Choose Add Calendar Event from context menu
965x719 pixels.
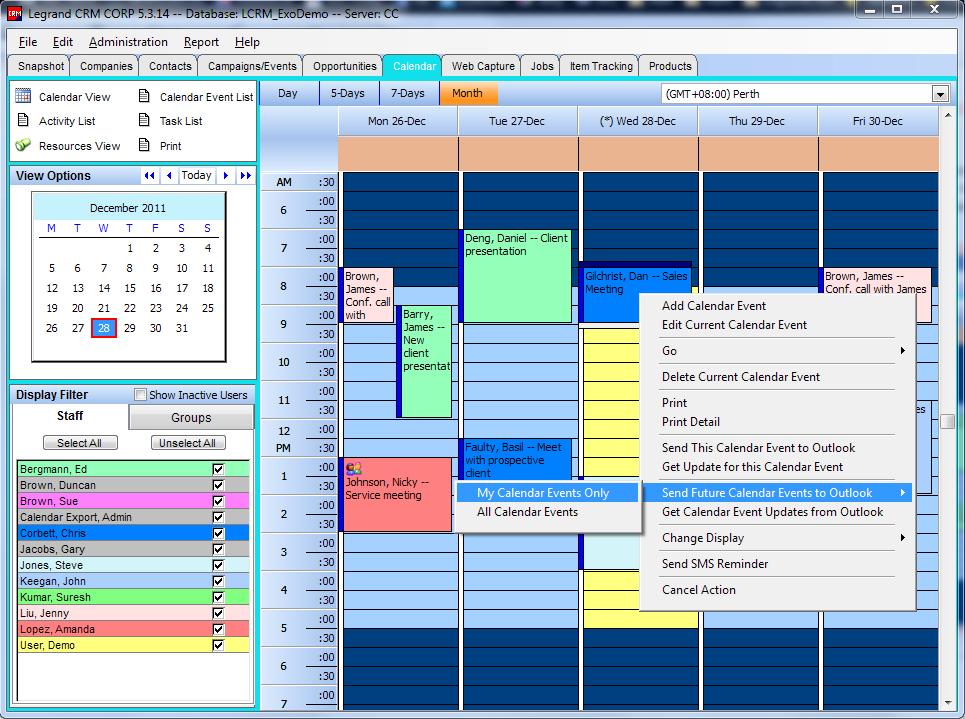[x=777, y=306]
